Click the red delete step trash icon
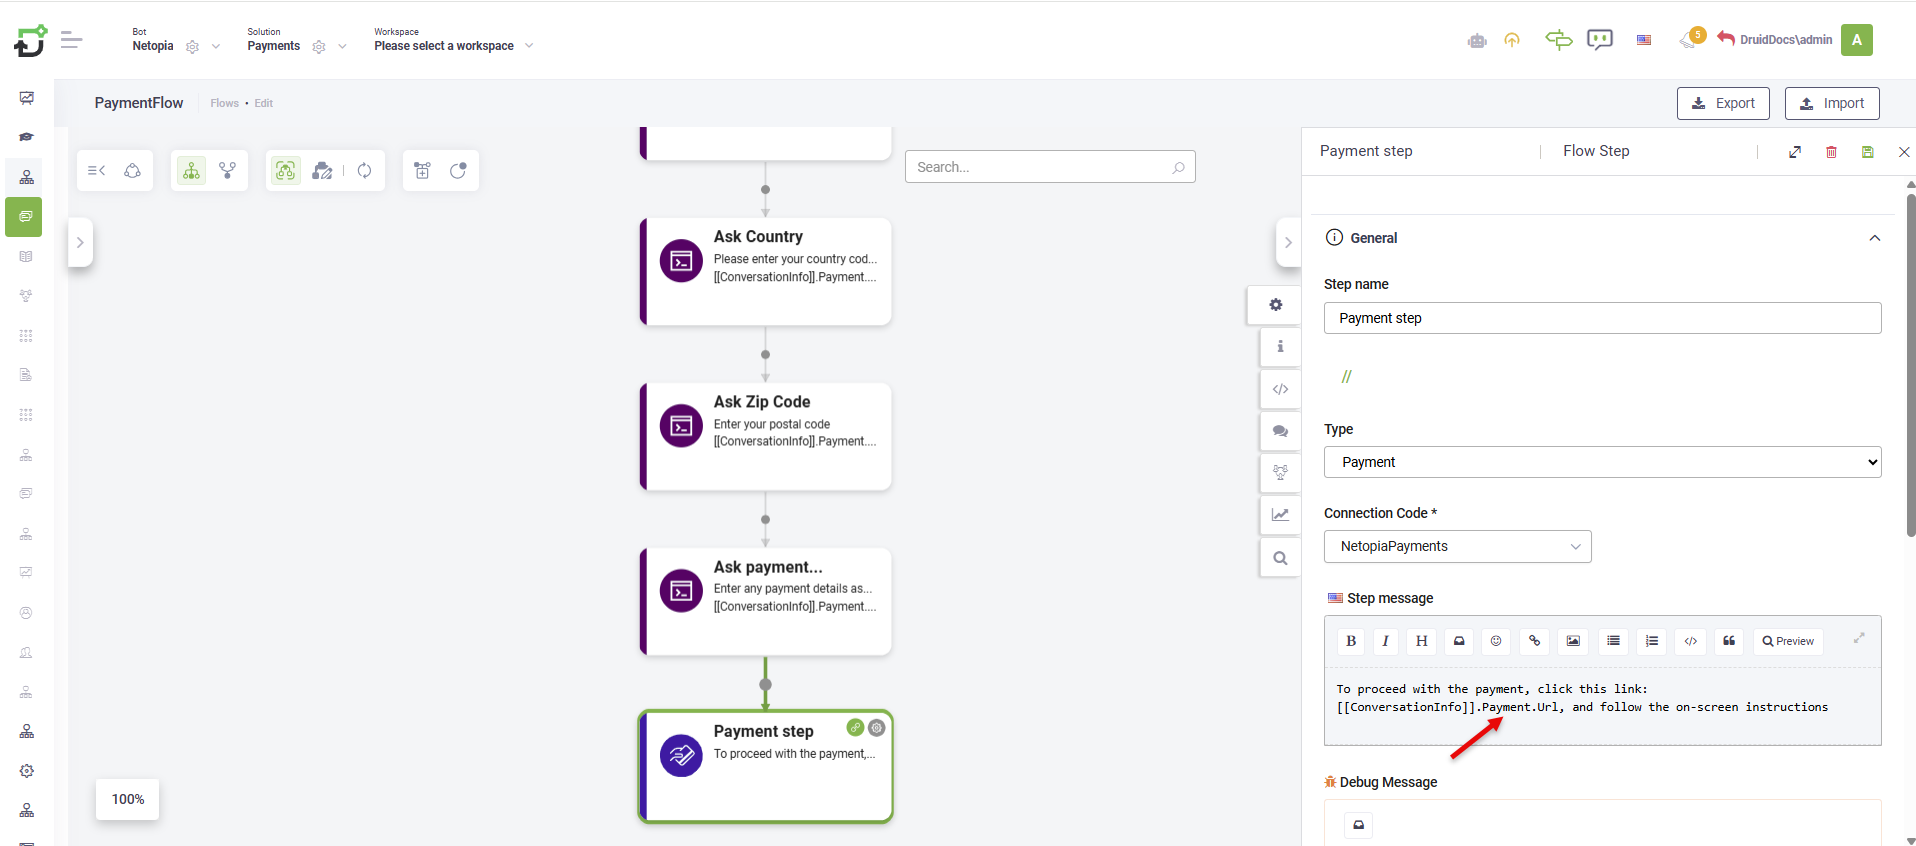Screen dimensions: 1916x846 (x=1831, y=152)
